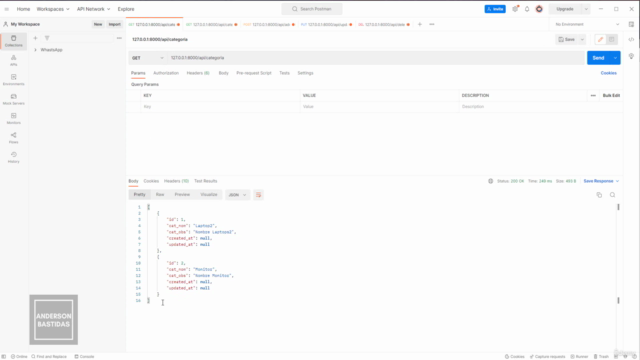Click the Save button
Viewport: 640px width, 360px height.
pyautogui.click(x=567, y=40)
